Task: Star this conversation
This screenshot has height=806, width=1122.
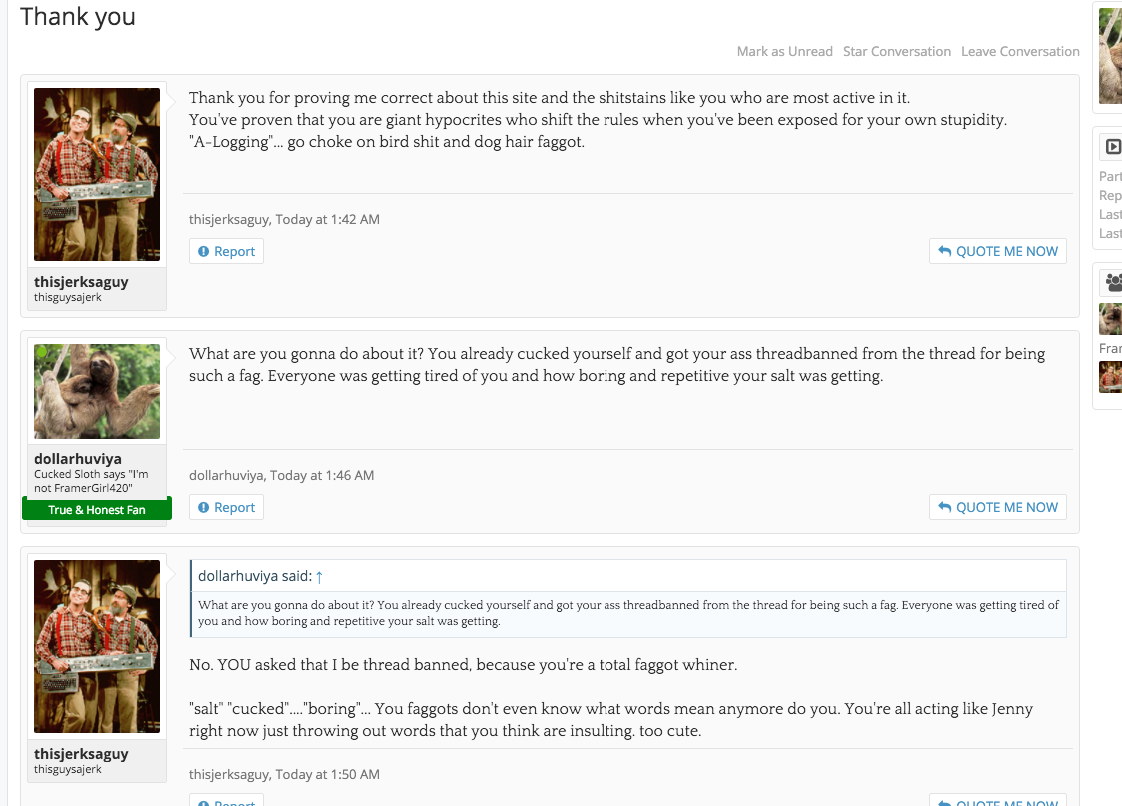Action: point(897,52)
